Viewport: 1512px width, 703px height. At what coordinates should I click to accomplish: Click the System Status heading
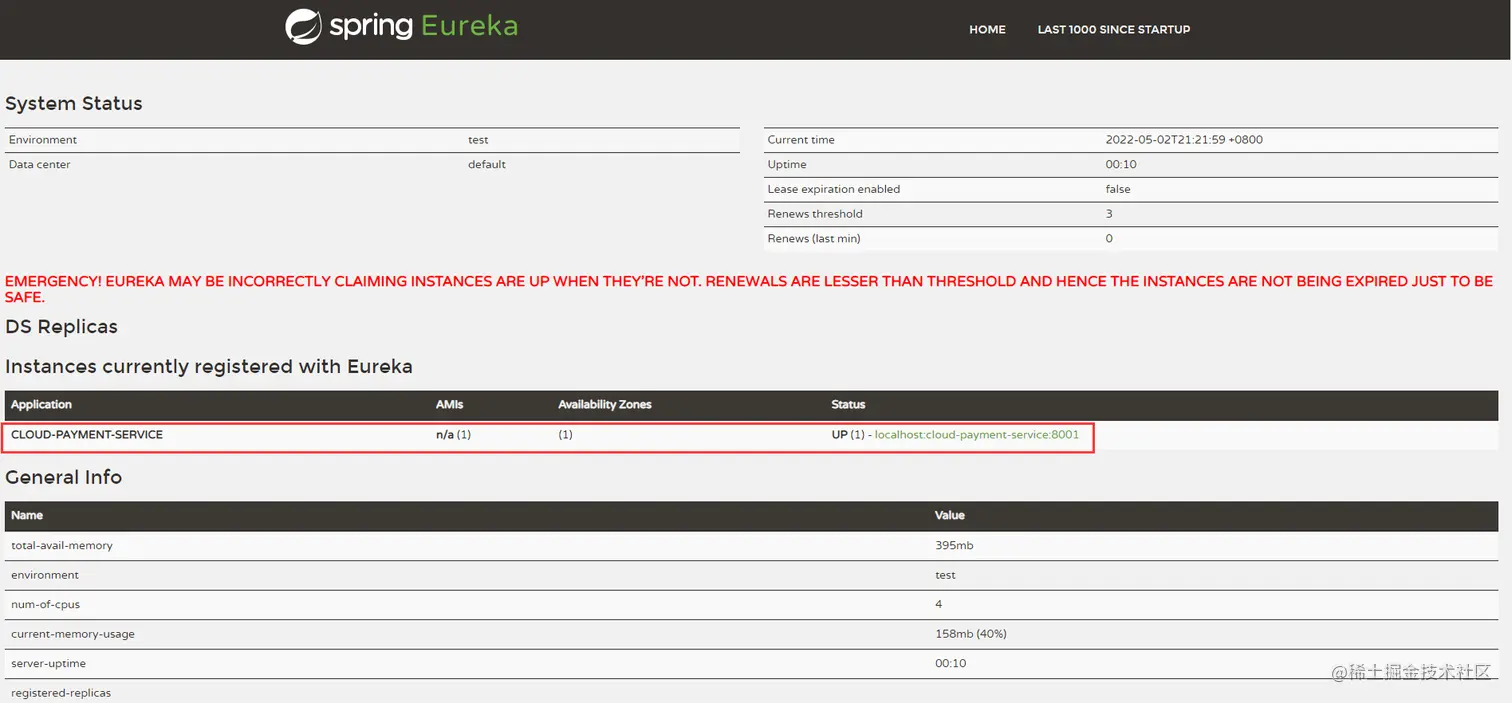tap(74, 104)
